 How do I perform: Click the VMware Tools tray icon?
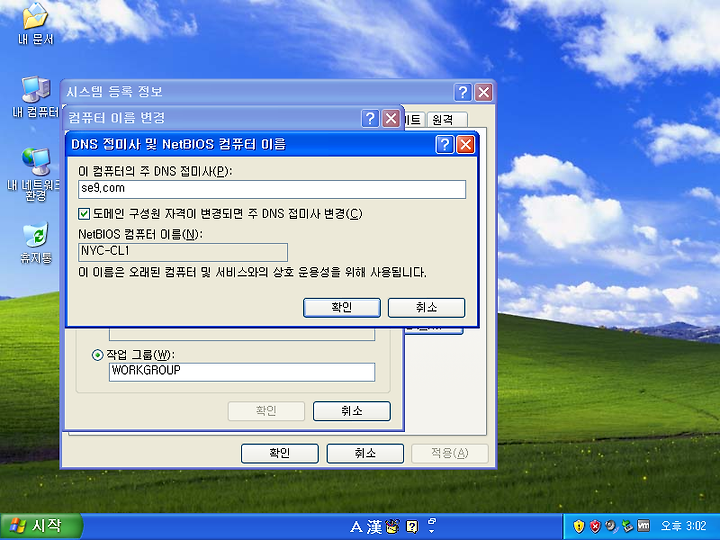pyautogui.click(x=644, y=526)
